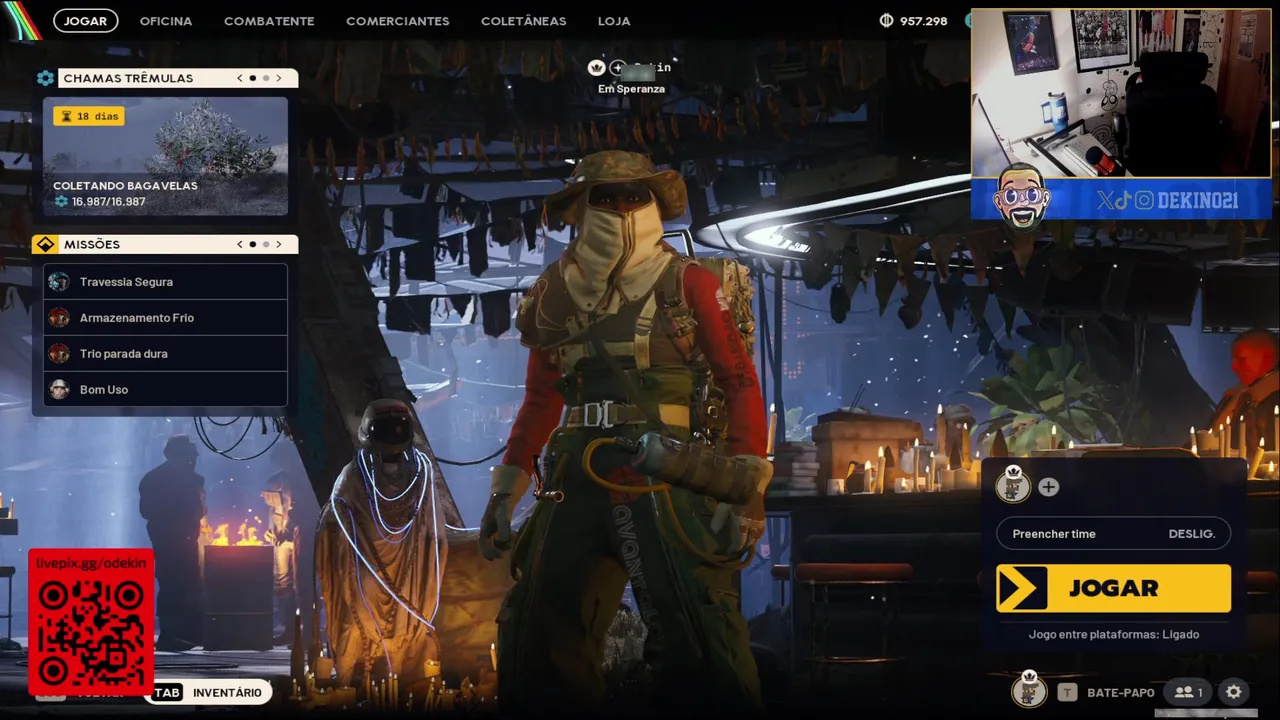Click the Instagram icon in banner

[1144, 201]
